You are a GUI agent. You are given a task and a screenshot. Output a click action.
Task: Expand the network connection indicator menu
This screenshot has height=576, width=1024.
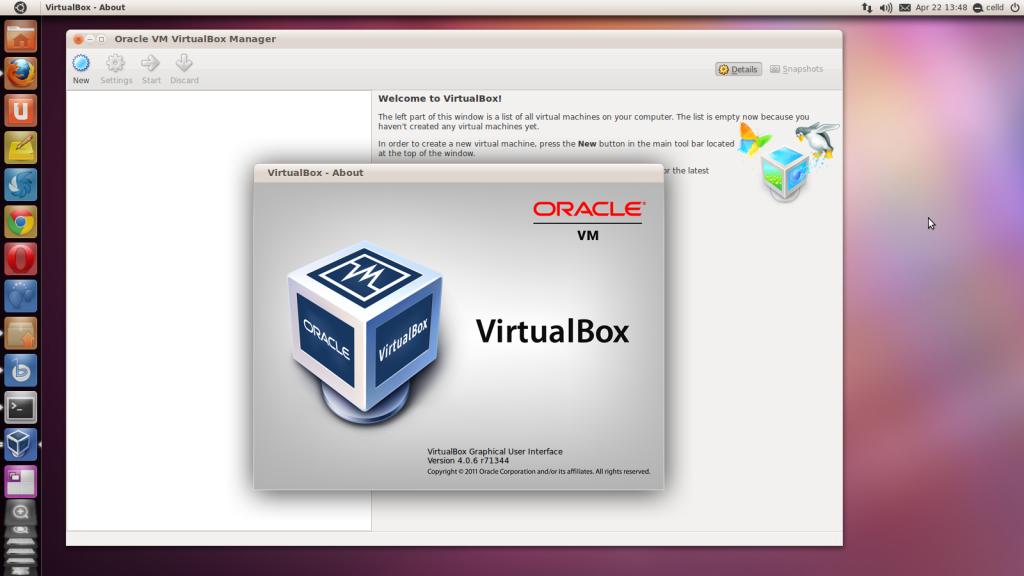(x=867, y=7)
